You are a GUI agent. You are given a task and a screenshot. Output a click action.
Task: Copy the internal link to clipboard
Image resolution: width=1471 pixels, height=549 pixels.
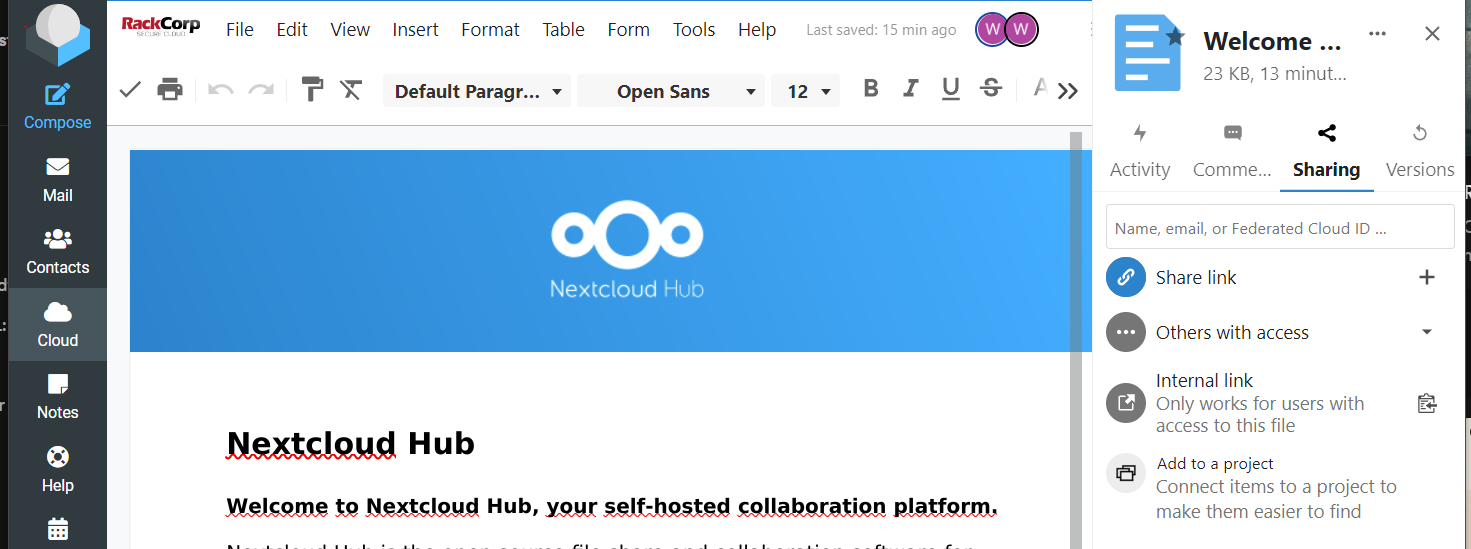tap(1427, 403)
